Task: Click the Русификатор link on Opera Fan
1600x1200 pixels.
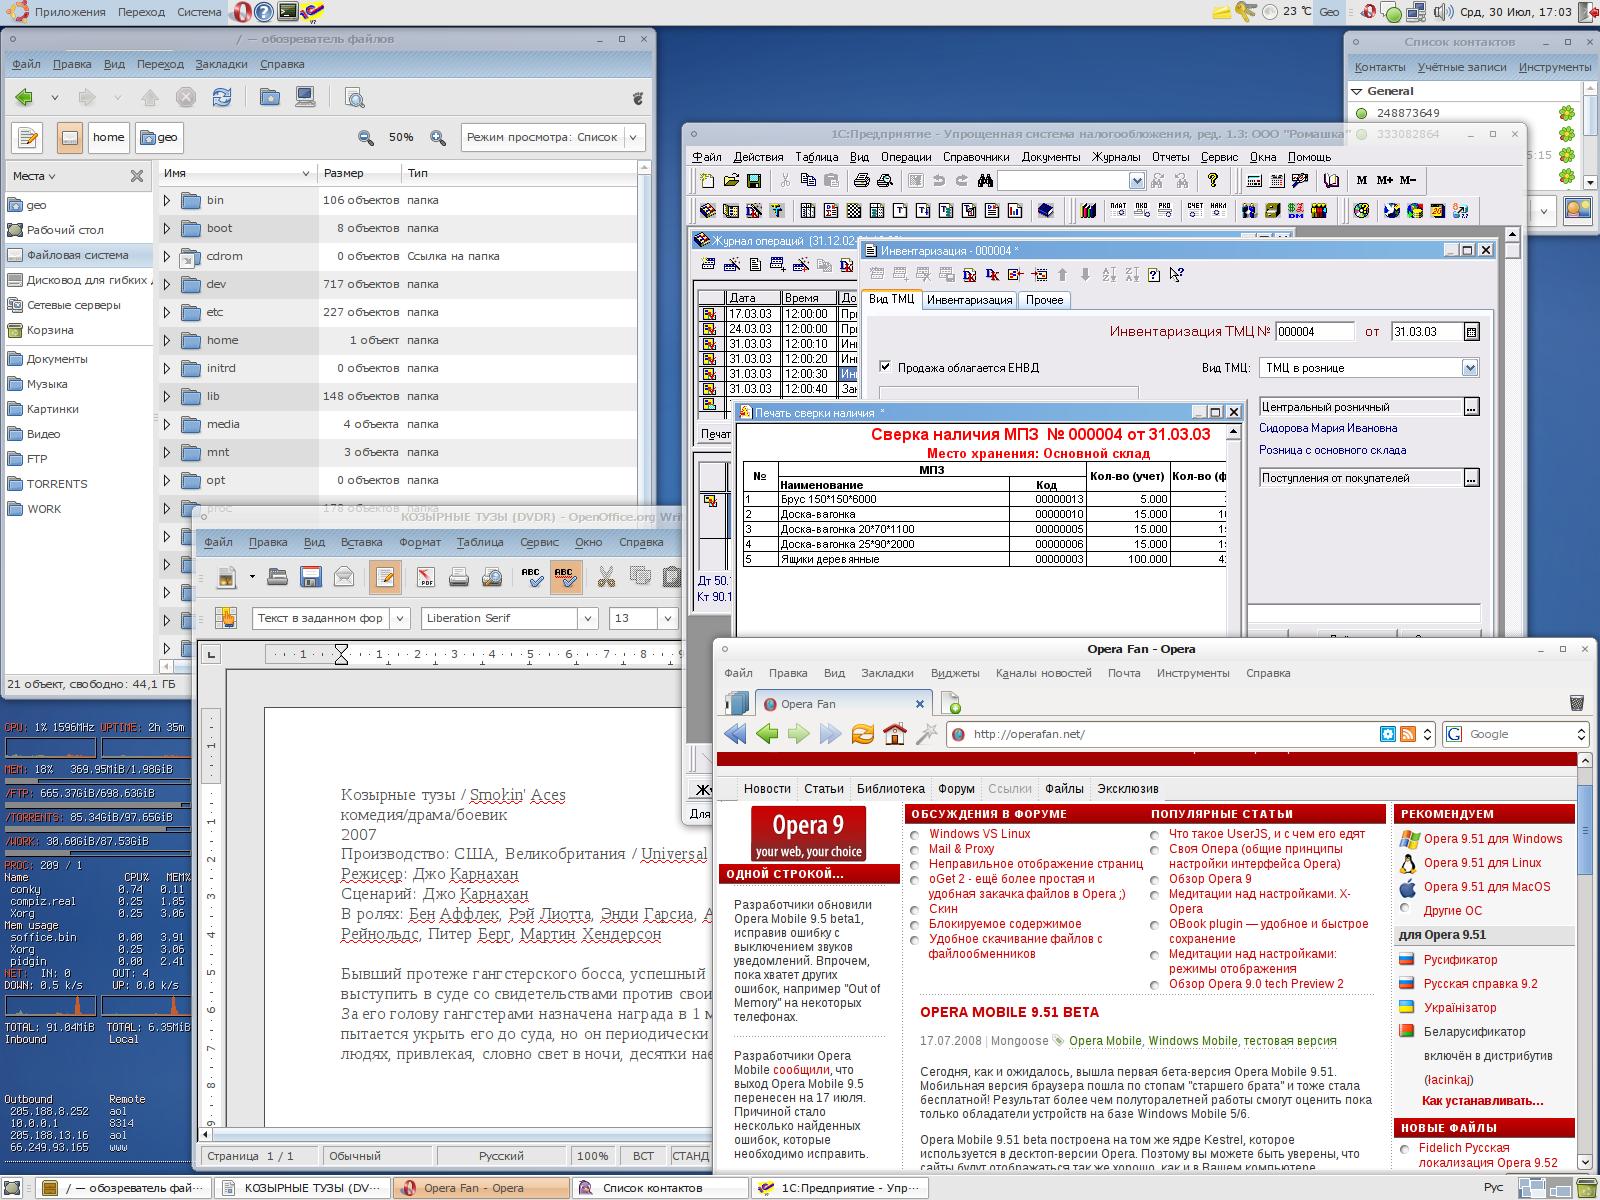Action: pyautogui.click(x=1460, y=960)
